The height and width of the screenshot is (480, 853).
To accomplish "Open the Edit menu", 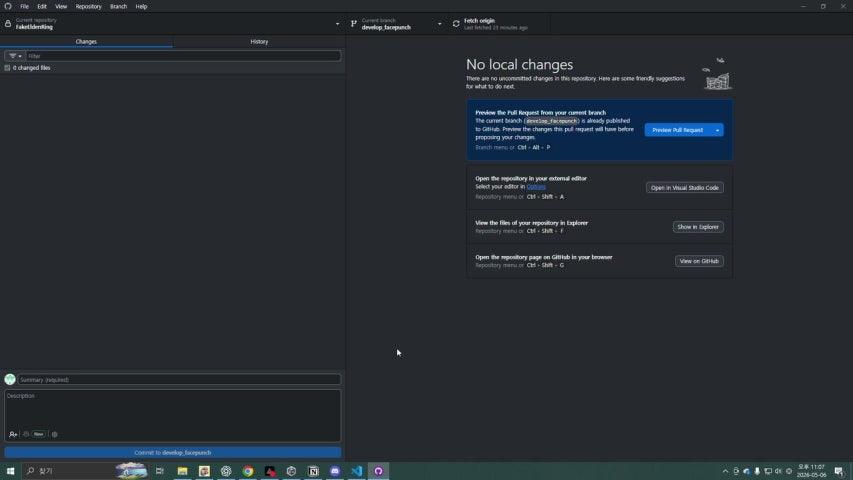I will [x=42, y=7].
